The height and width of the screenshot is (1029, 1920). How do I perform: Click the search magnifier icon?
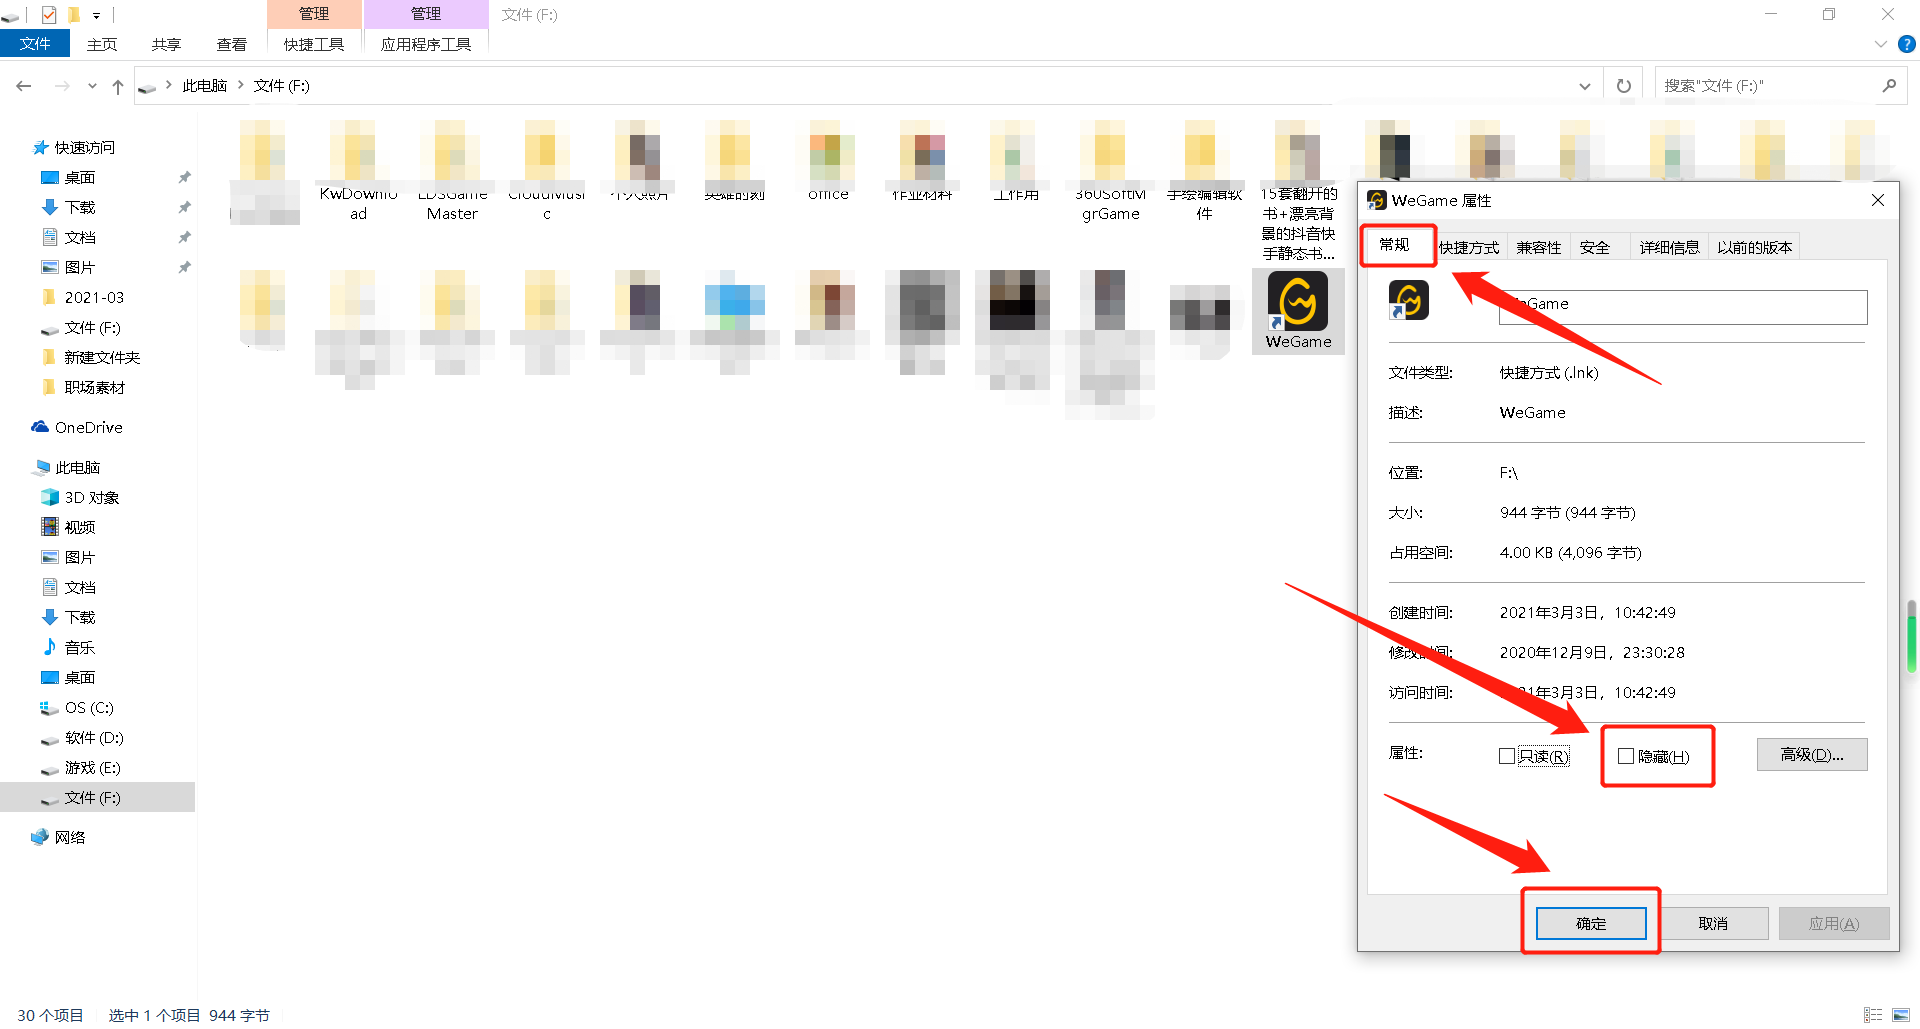pos(1889,86)
